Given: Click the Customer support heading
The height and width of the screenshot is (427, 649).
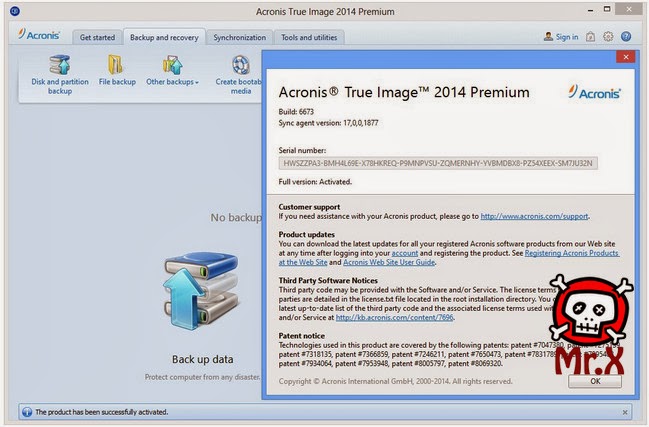Looking at the screenshot, I should [309, 207].
